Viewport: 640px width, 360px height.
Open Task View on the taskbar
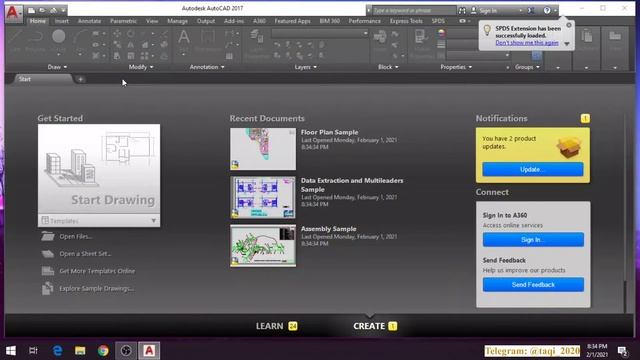click(x=33, y=351)
